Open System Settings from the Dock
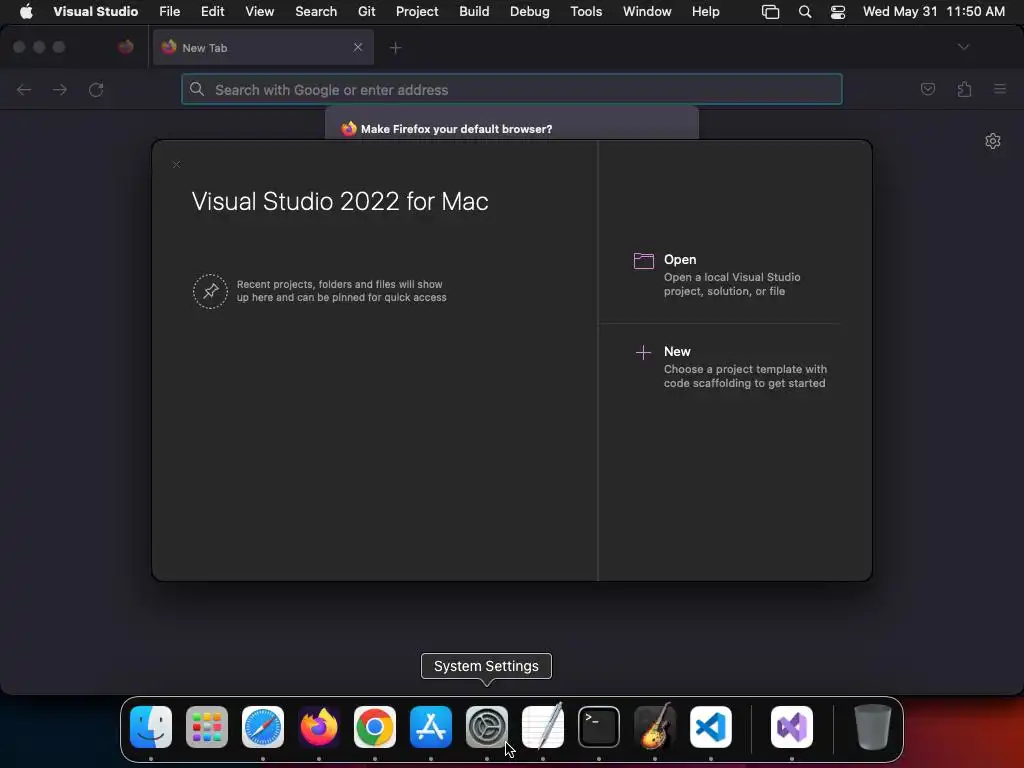The width and height of the screenshot is (1024, 768). tap(487, 727)
